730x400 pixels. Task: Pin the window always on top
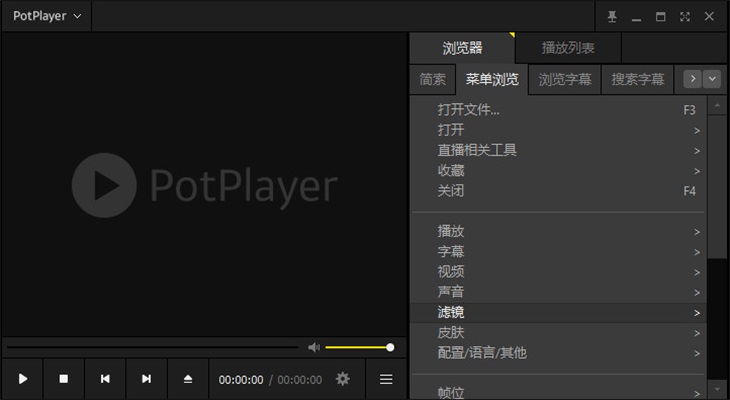point(612,17)
